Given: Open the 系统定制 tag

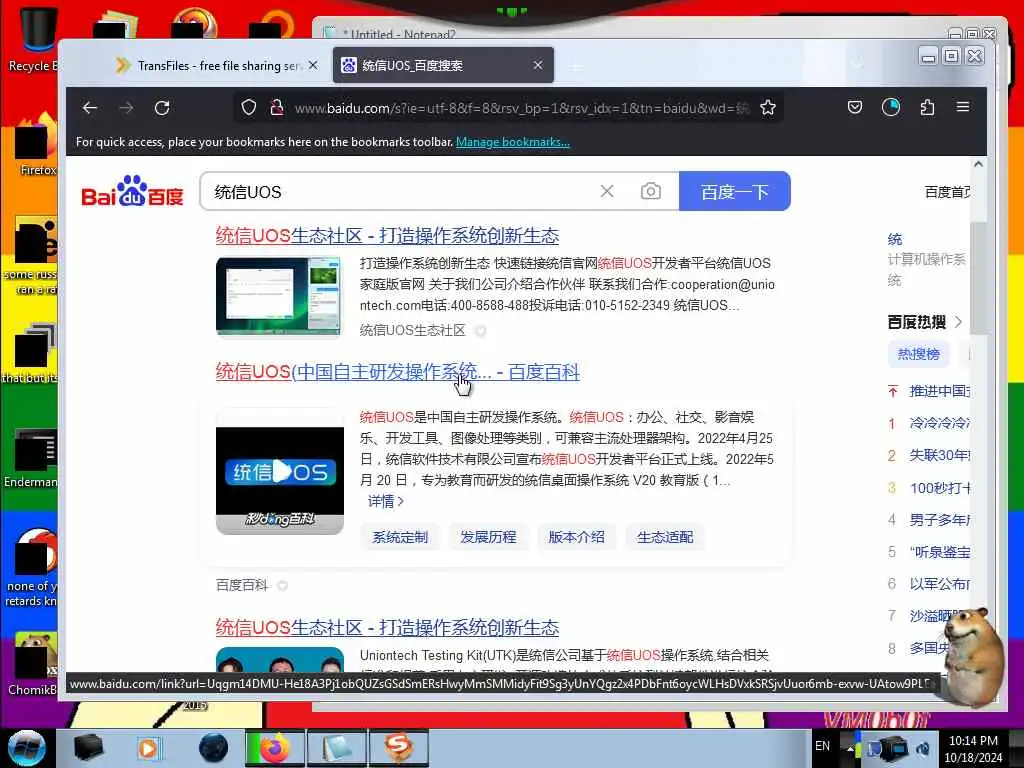Looking at the screenshot, I should point(400,537).
